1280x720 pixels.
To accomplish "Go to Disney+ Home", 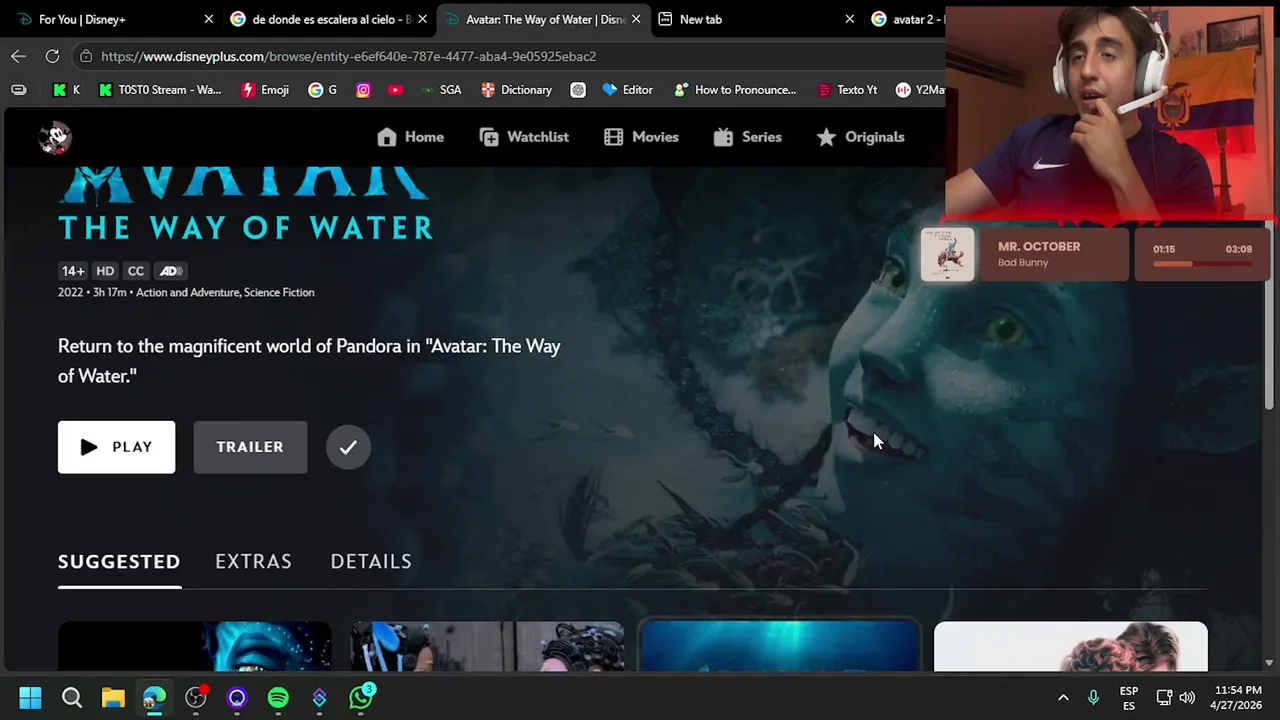I will click(410, 137).
